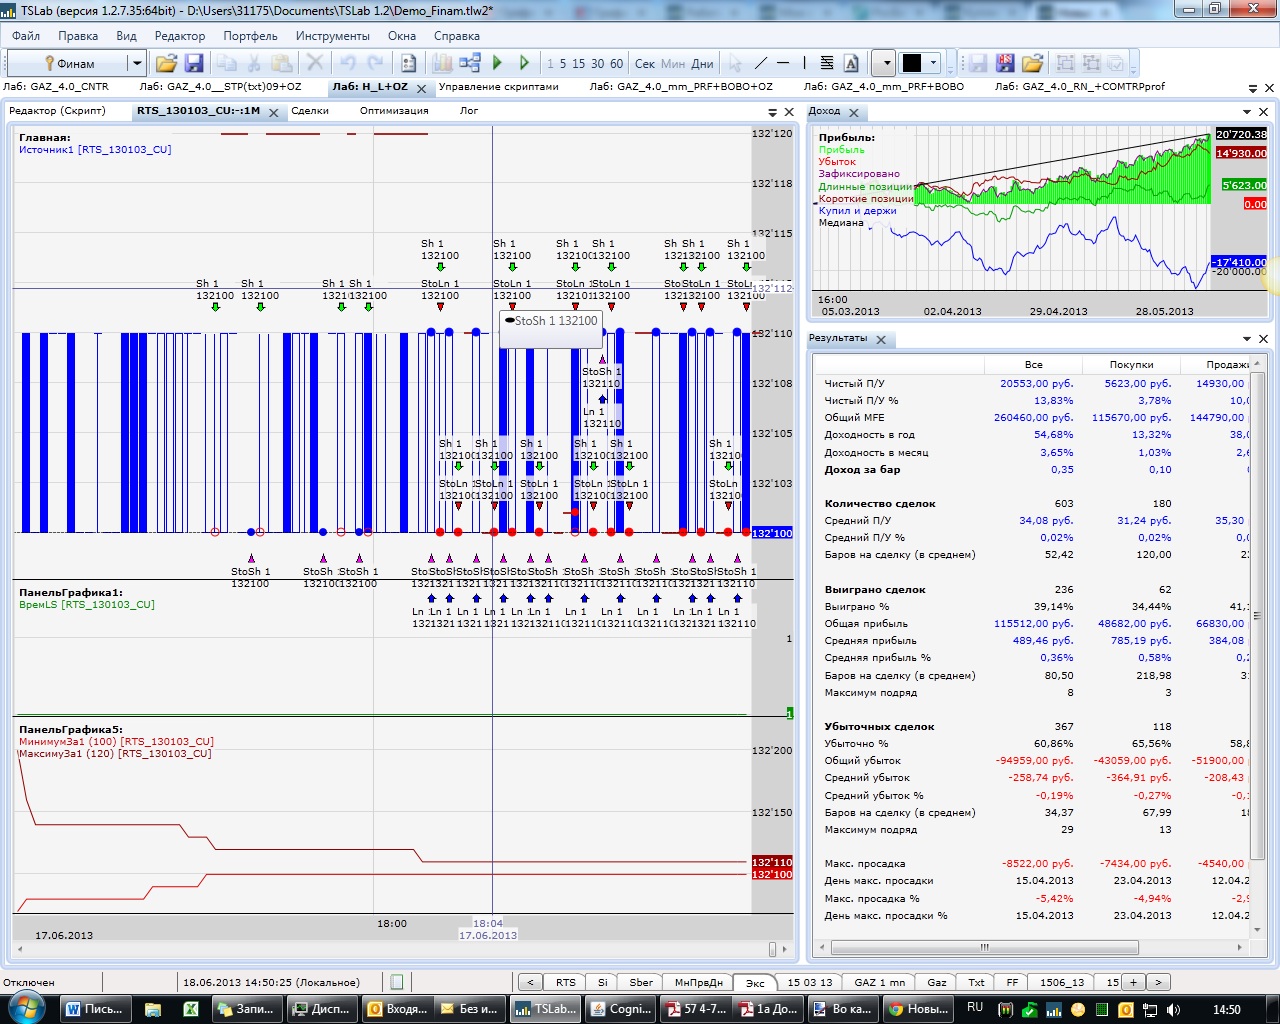Viewport: 1280px width, 1024px height.
Task: Click the black color swatch in the toolbar
Action: click(x=912, y=63)
